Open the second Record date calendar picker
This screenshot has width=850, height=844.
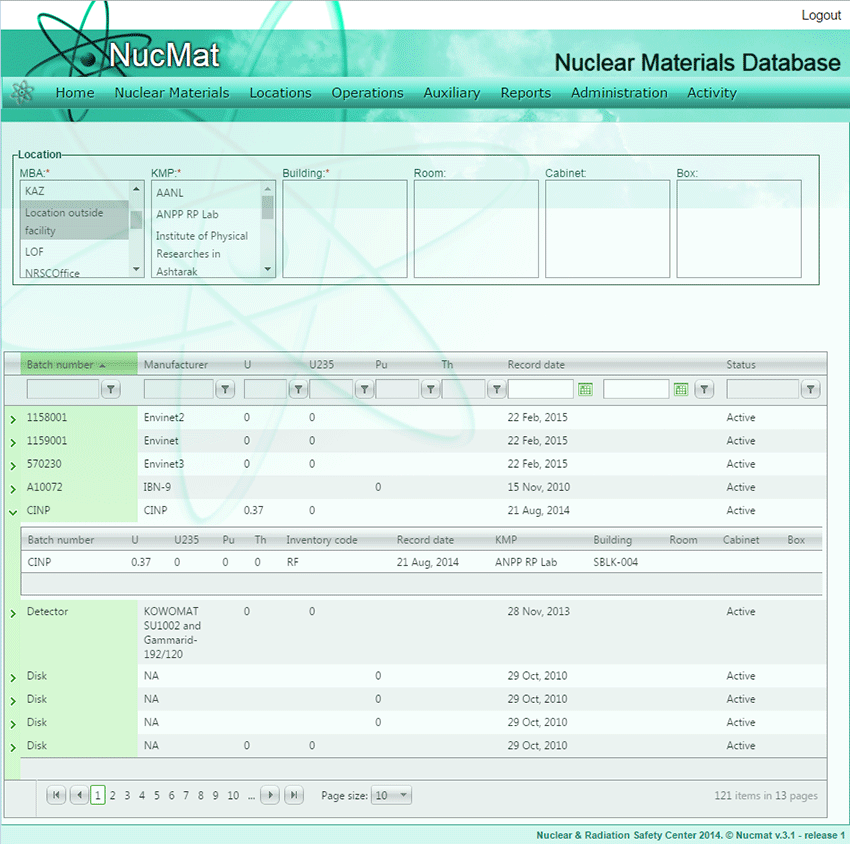[x=681, y=390]
